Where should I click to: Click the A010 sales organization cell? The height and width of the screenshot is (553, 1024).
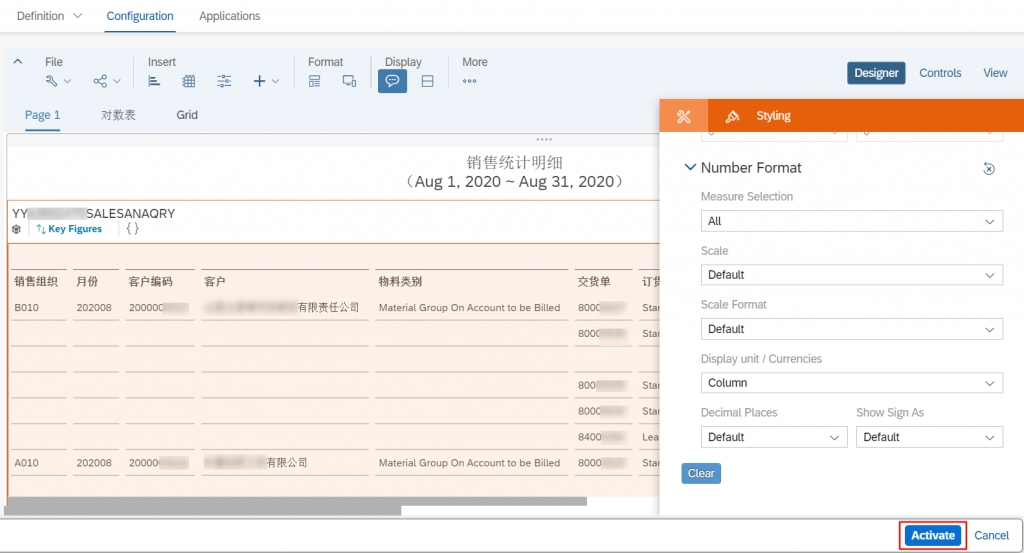[27, 463]
